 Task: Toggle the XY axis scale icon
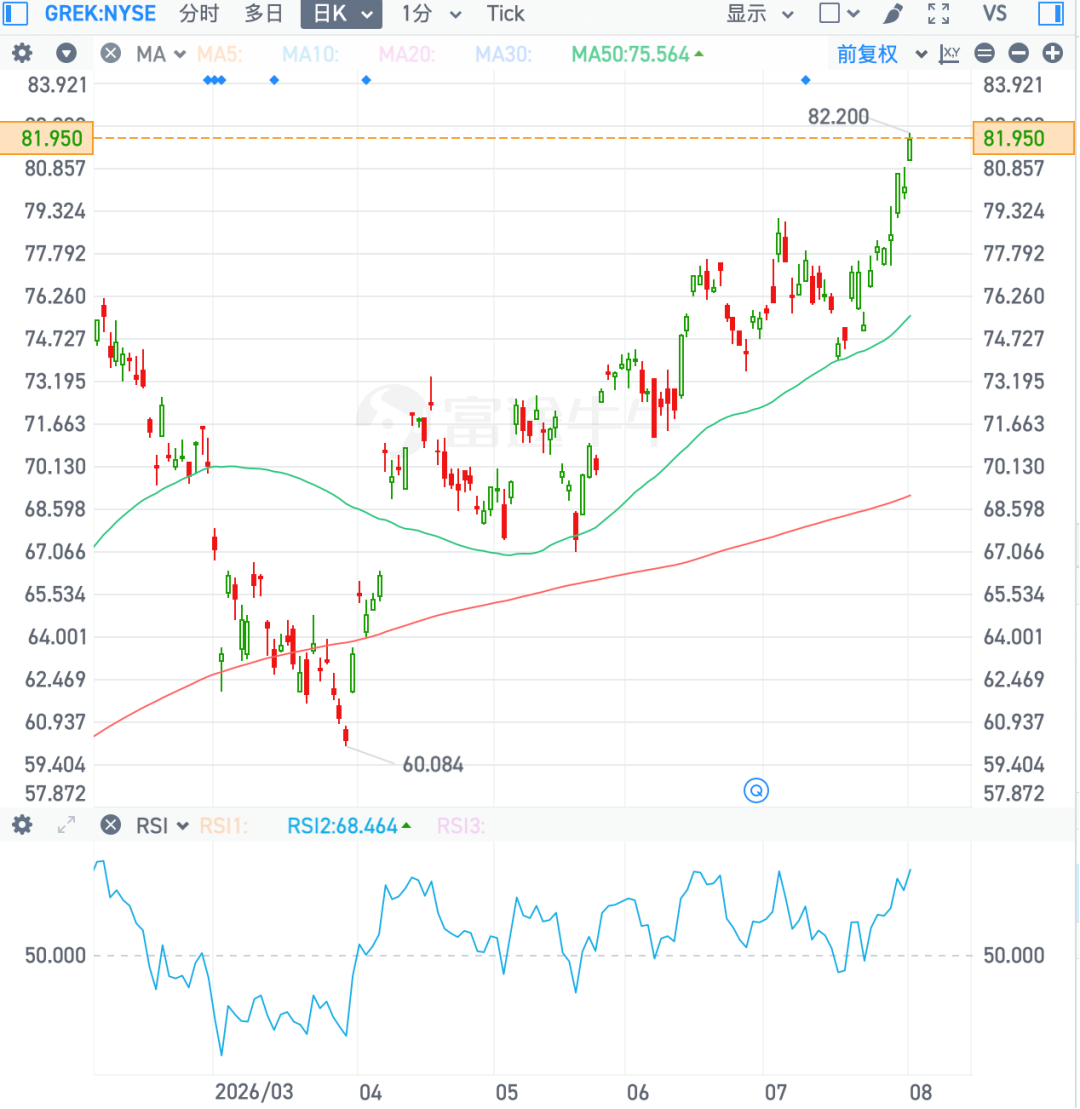(x=949, y=54)
